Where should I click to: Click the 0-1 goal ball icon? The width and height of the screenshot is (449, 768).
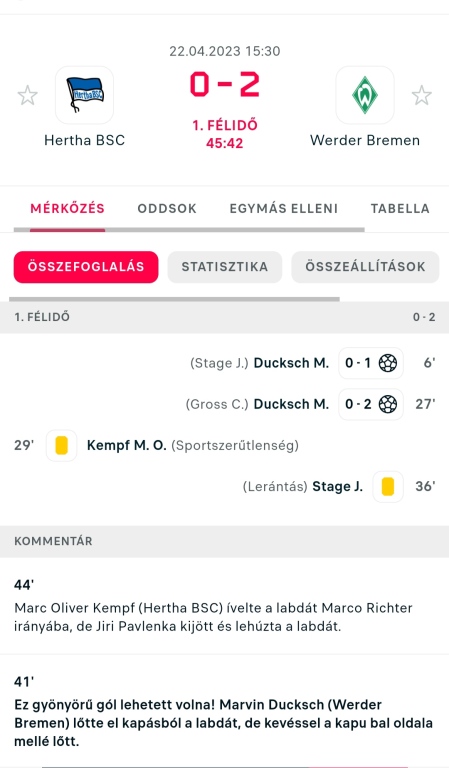[388, 363]
